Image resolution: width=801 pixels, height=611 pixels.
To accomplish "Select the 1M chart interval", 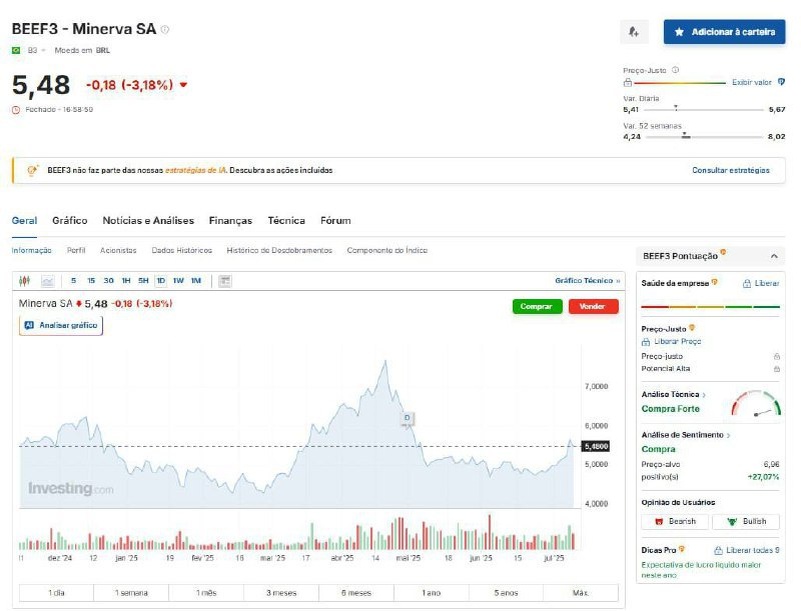I will pyautogui.click(x=196, y=281).
